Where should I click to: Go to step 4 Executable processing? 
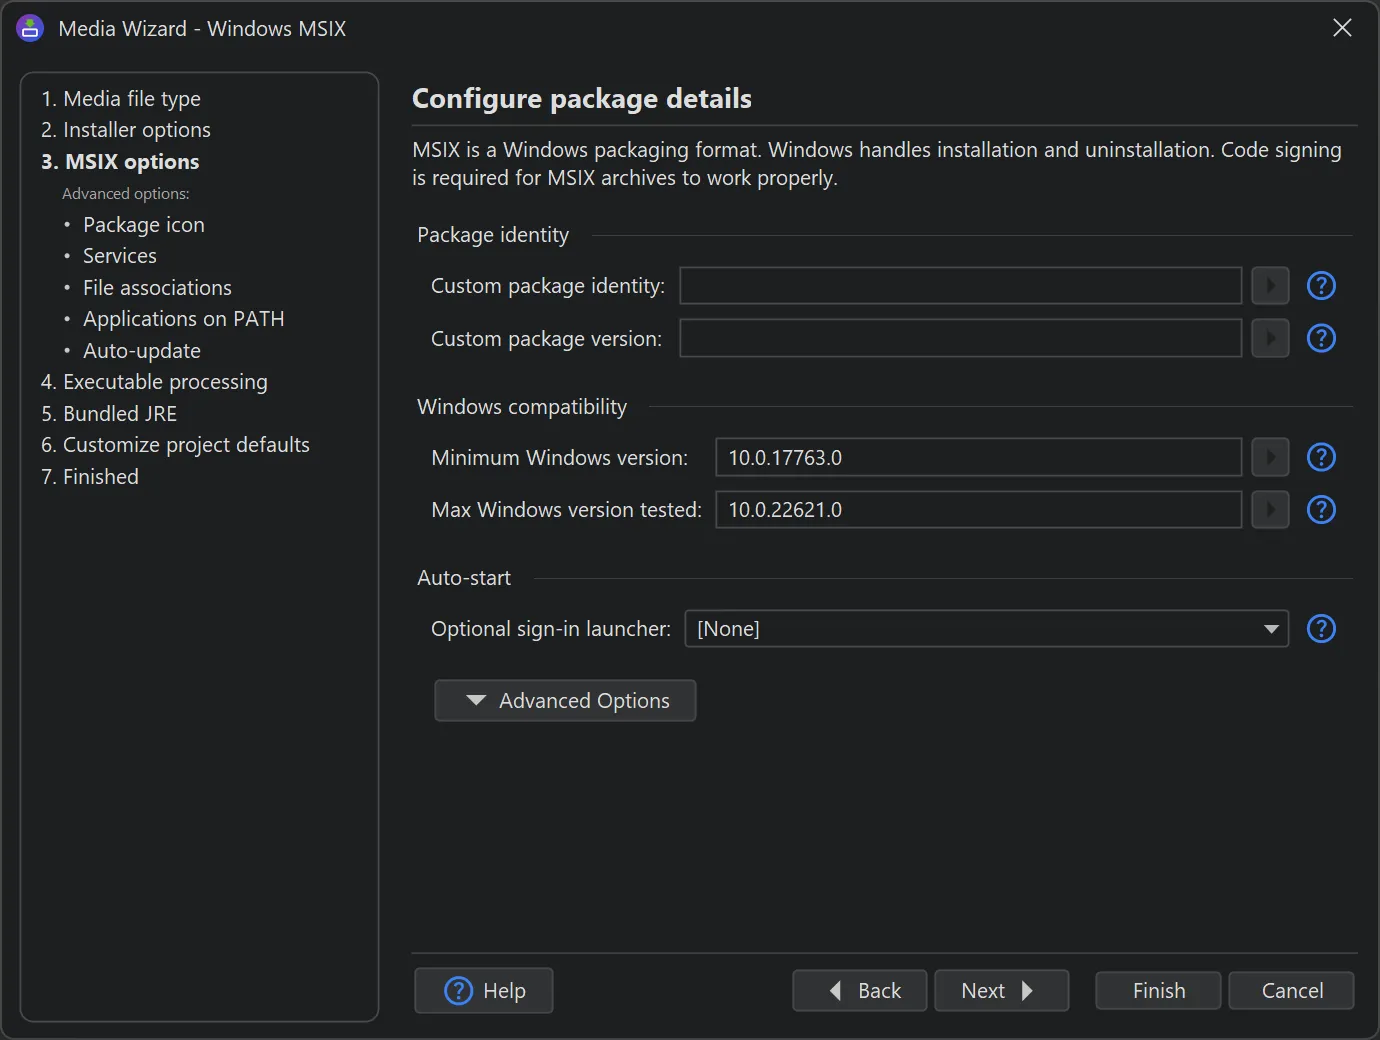click(154, 382)
